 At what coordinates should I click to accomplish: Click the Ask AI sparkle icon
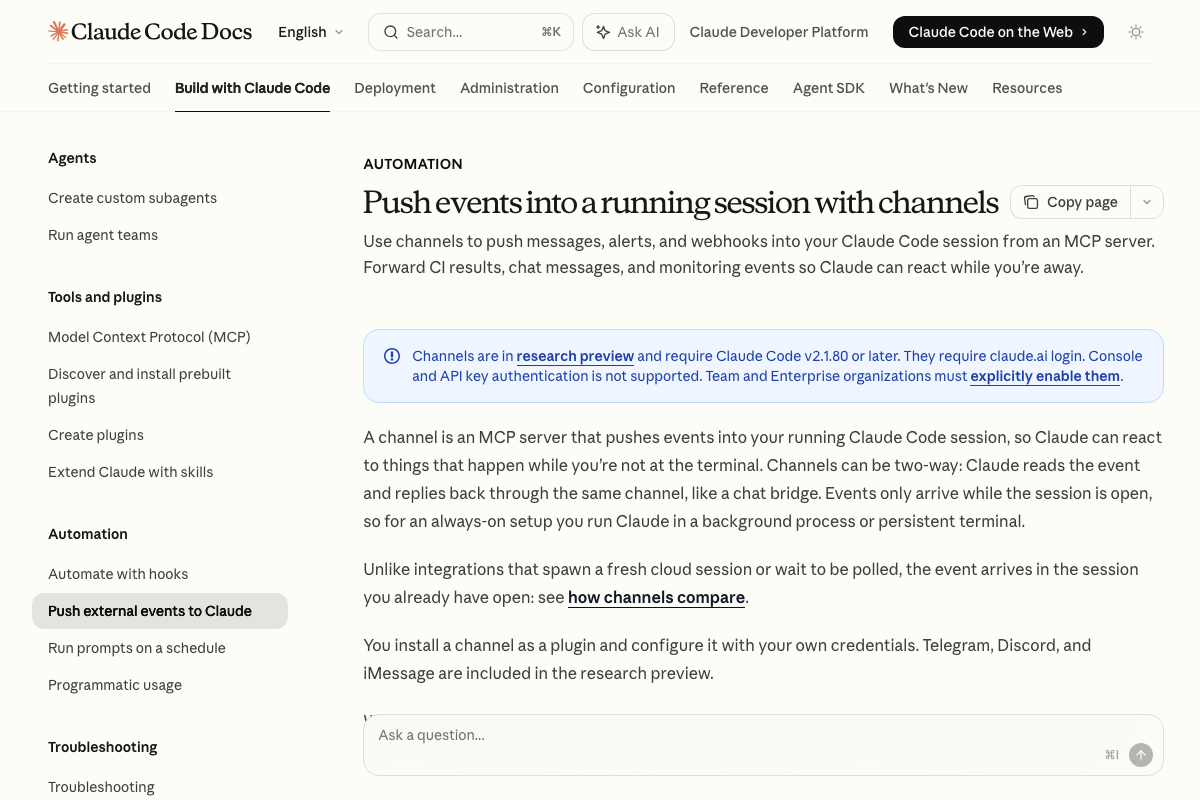pyautogui.click(x=603, y=31)
